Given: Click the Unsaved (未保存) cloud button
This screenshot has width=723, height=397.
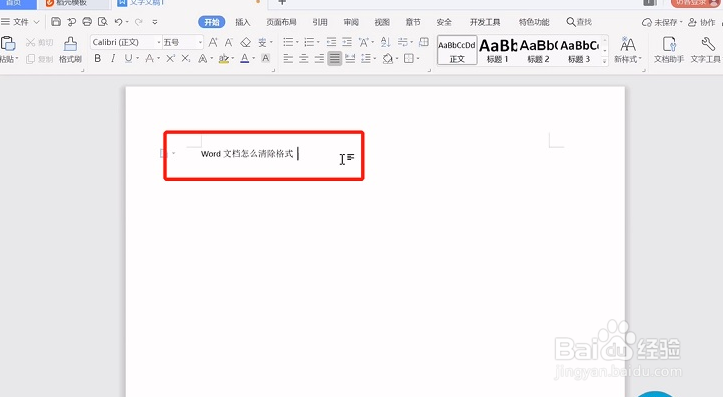Looking at the screenshot, I should 662,22.
